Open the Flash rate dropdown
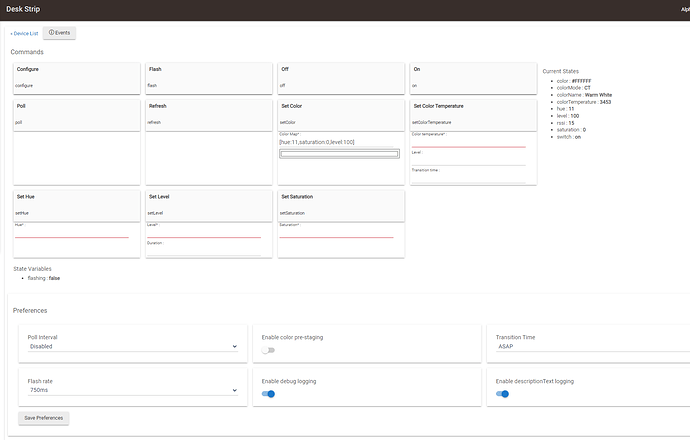The image size is (690, 440). [x=133, y=390]
